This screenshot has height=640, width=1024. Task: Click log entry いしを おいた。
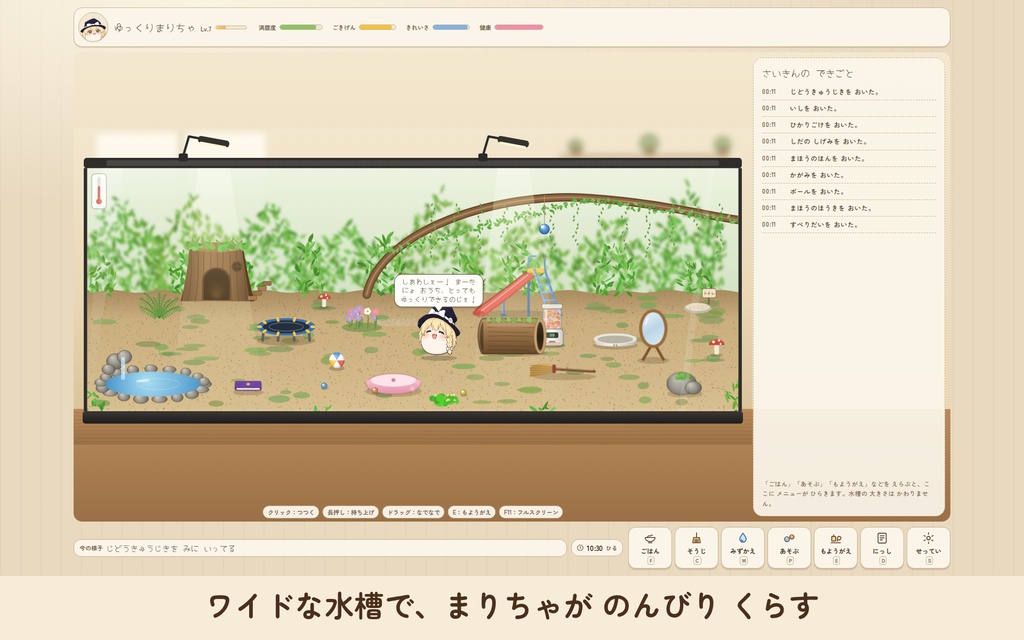tap(848, 108)
